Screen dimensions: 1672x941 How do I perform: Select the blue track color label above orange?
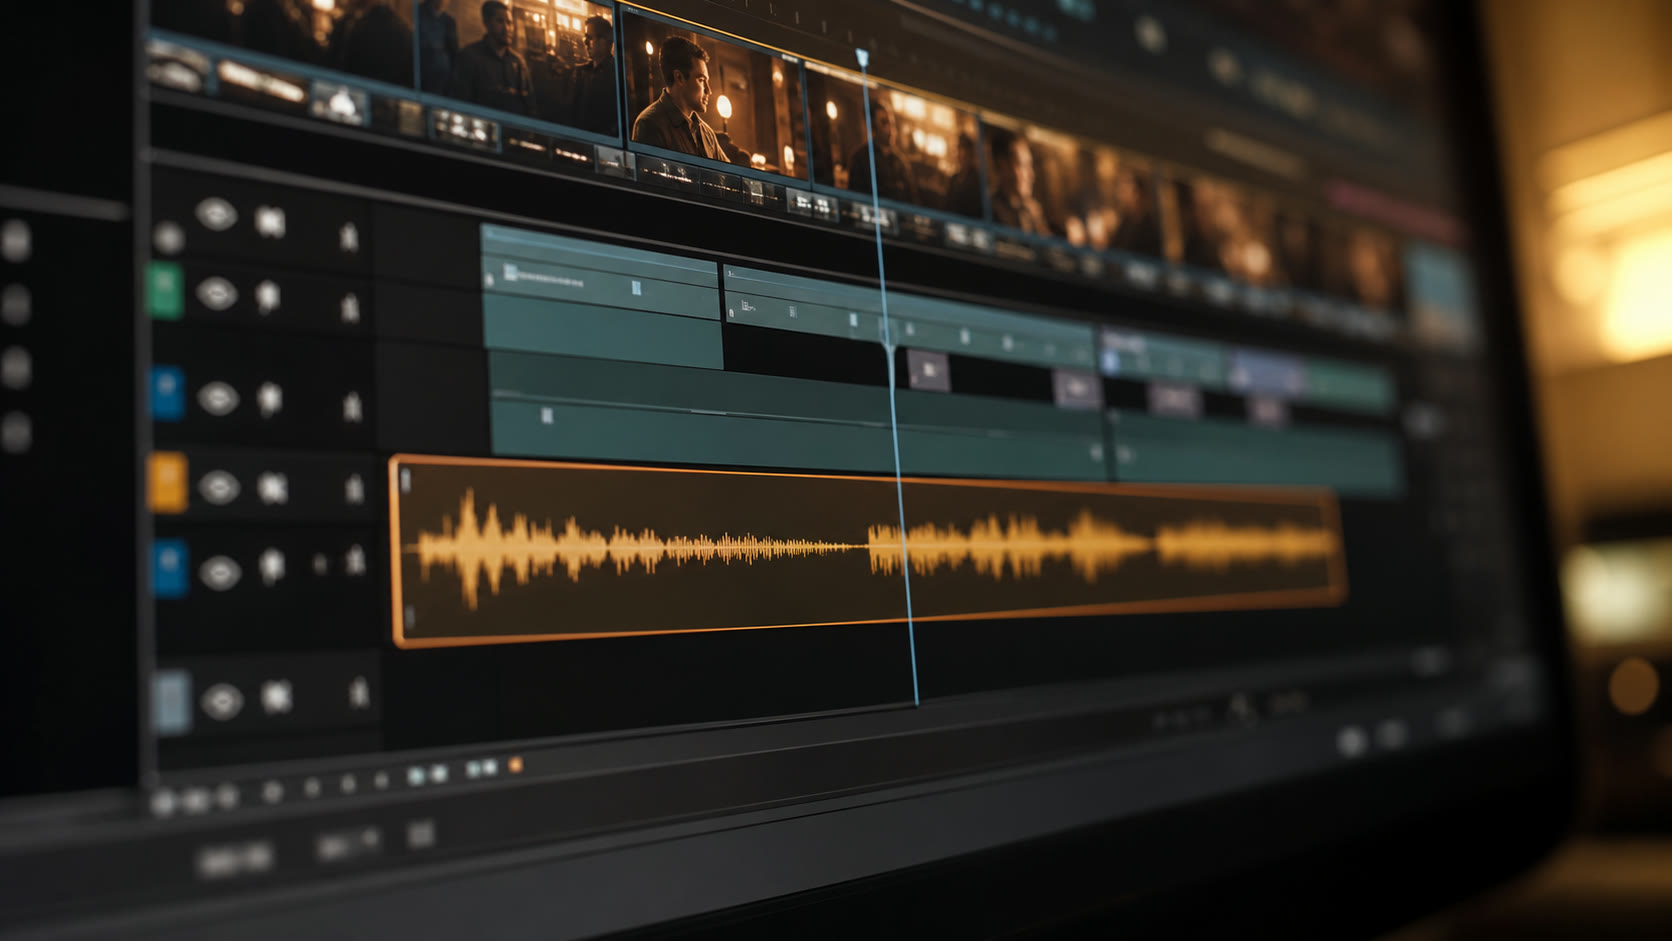click(167, 392)
